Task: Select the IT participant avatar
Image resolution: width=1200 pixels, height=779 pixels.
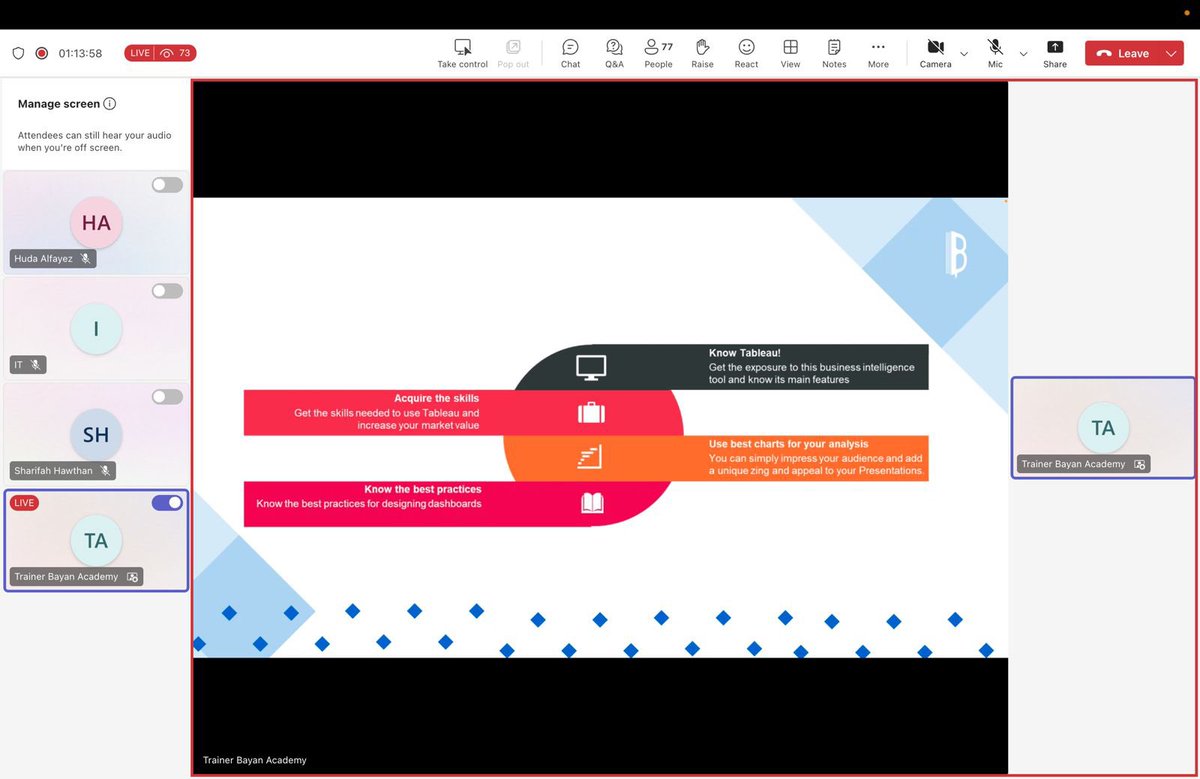Action: [x=96, y=329]
